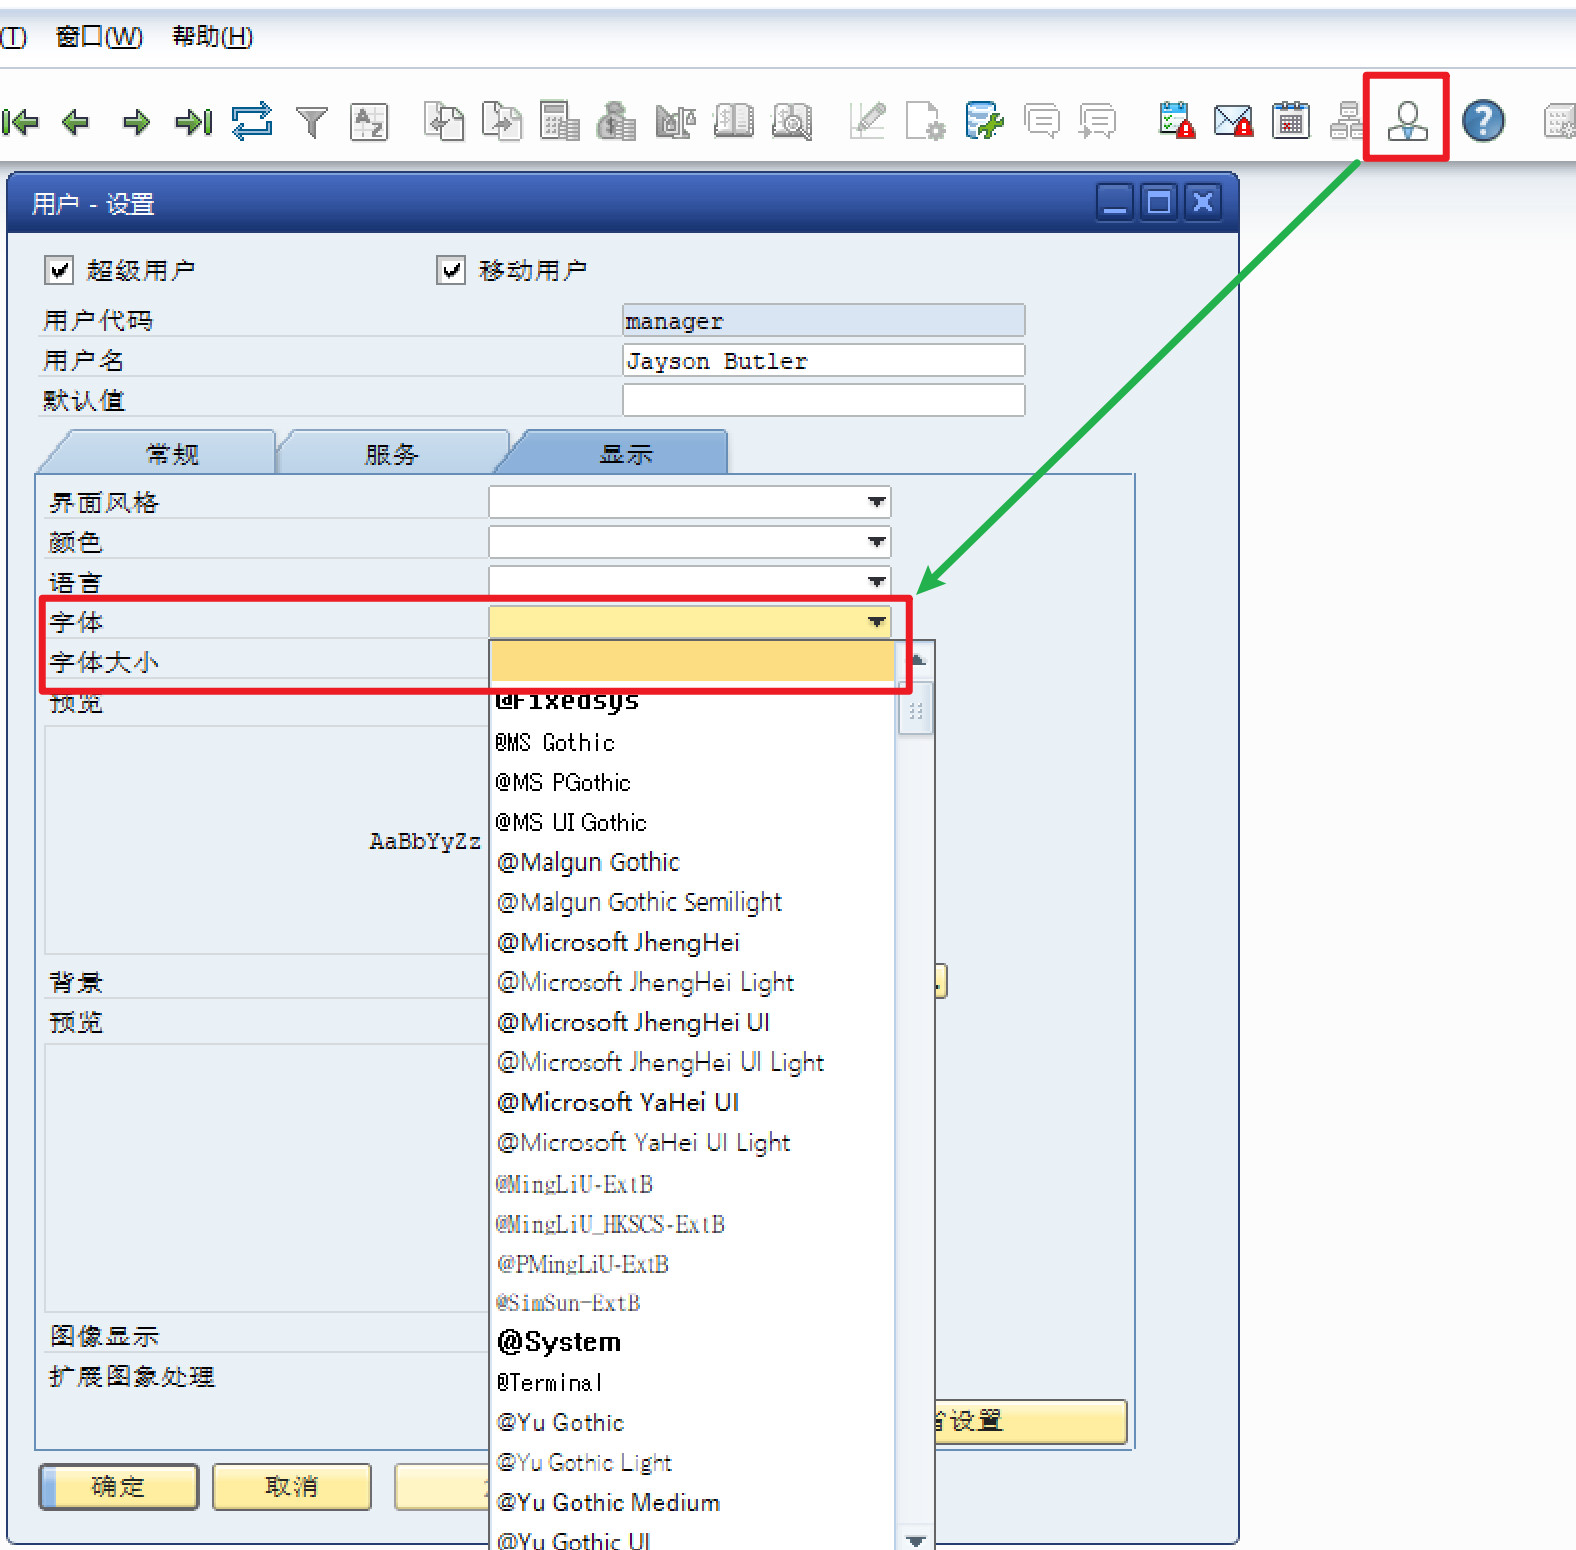
Task: Click the A-Z sort icon
Action: pyautogui.click(x=369, y=123)
